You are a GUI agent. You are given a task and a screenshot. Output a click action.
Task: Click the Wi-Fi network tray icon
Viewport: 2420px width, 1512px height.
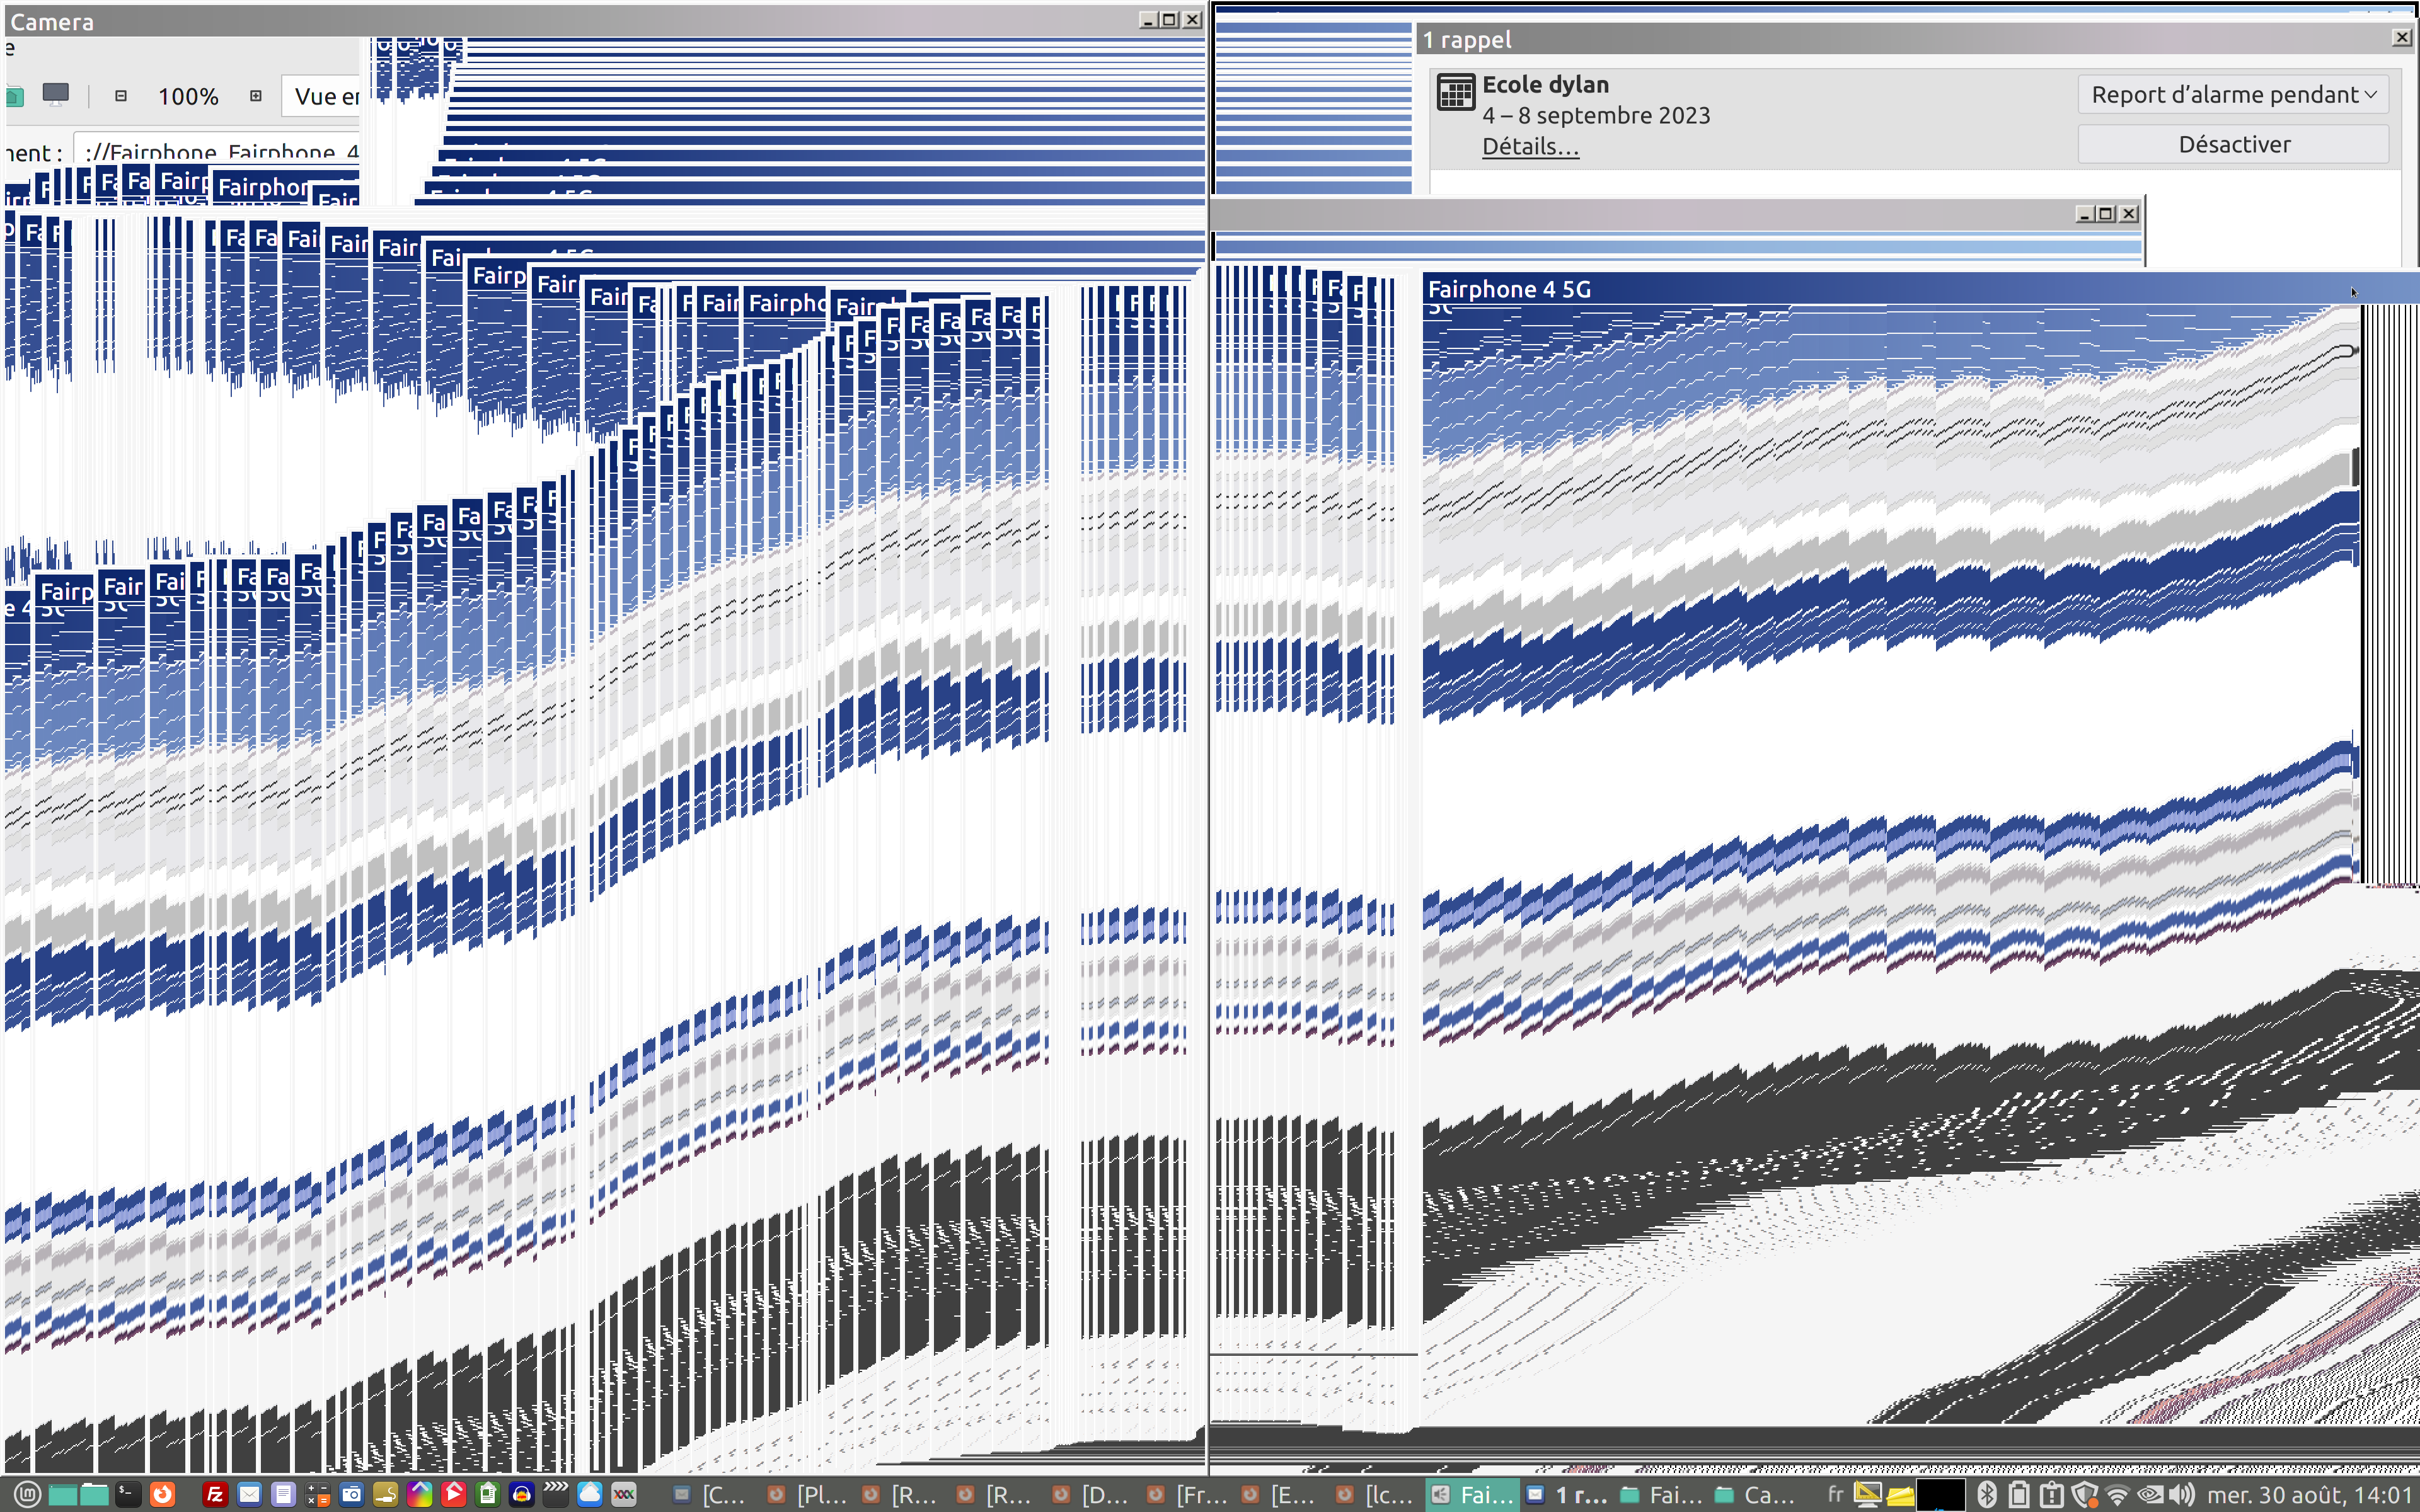2117,1494
